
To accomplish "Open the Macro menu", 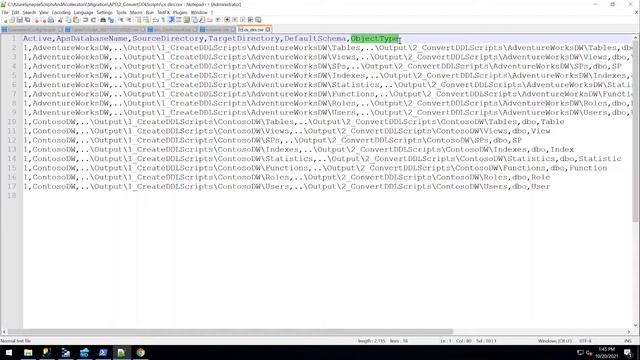I will pyautogui.click(x=136, y=13).
